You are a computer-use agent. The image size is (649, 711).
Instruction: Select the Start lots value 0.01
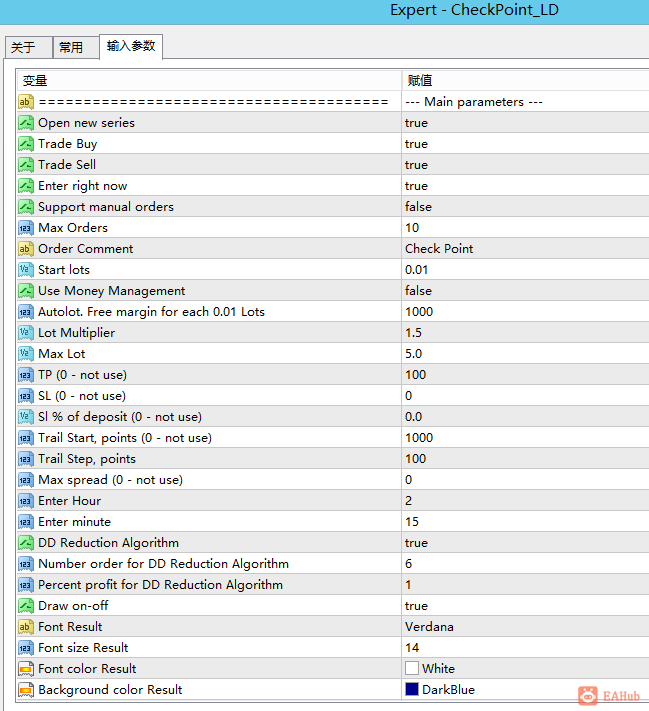coord(416,270)
